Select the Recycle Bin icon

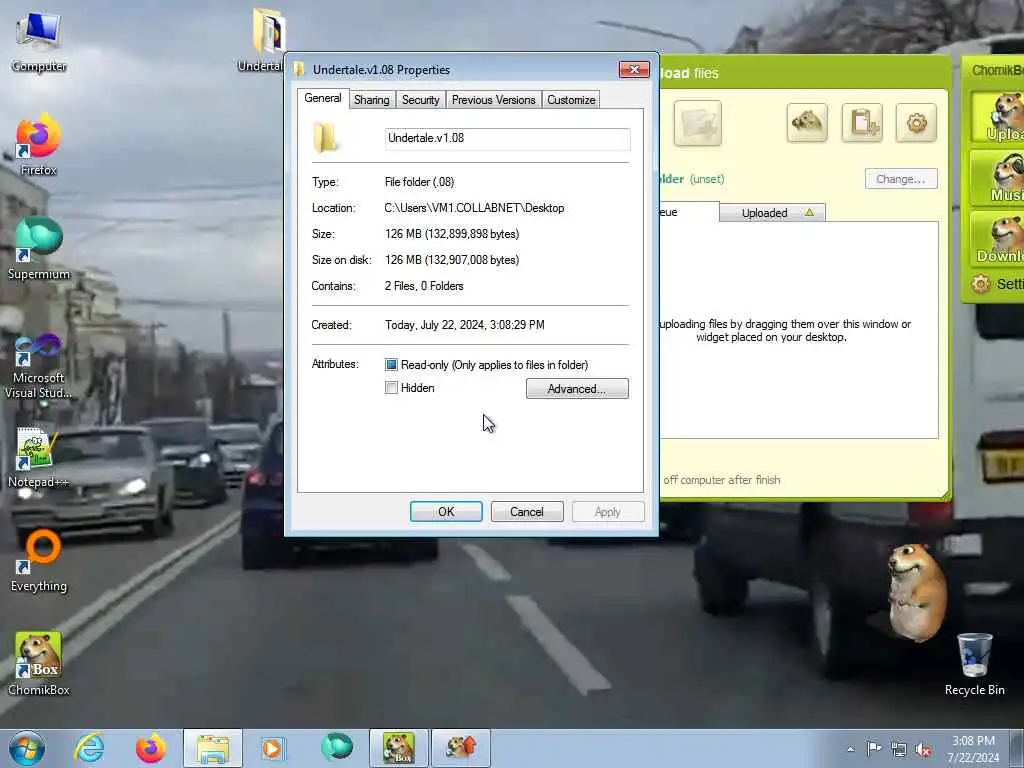974,664
